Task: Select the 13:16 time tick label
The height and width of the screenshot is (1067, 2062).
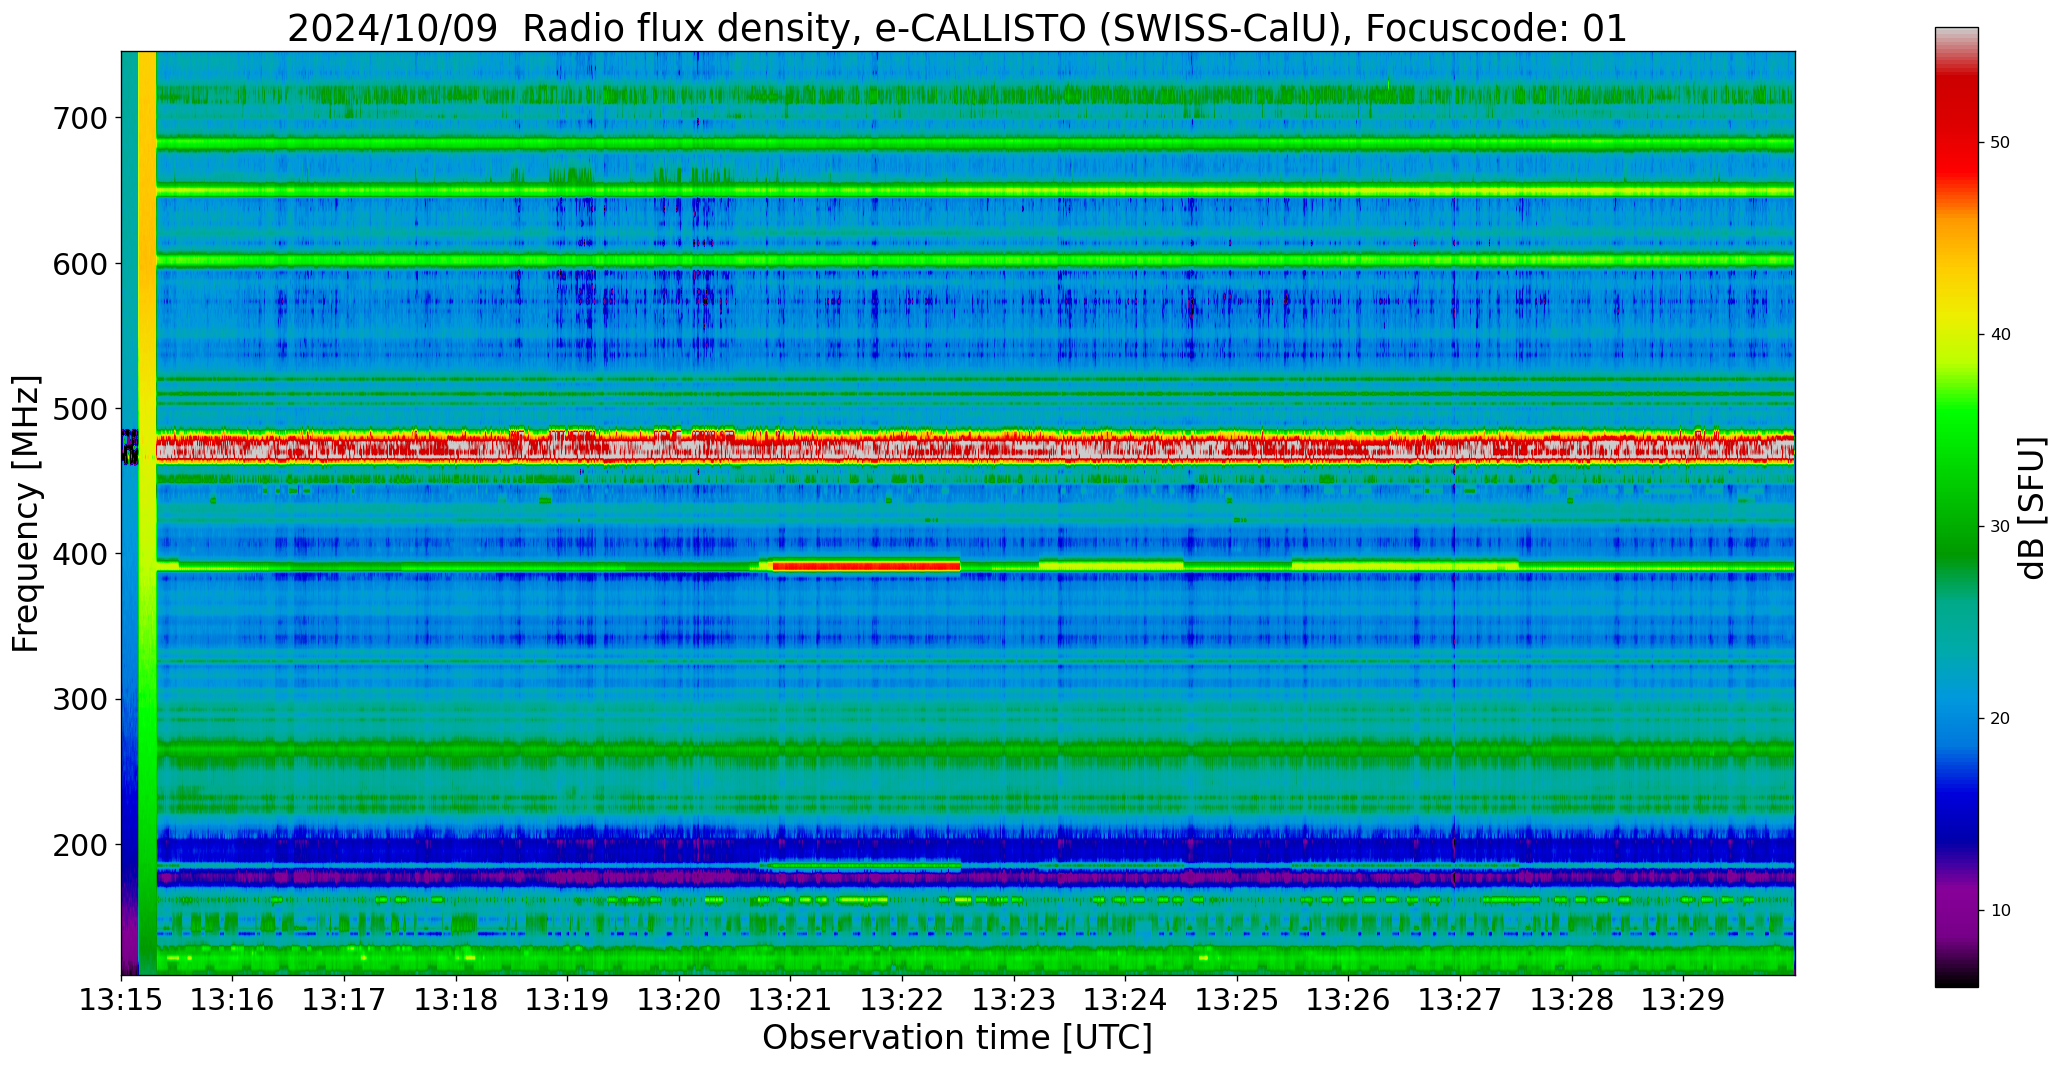Action: click(x=233, y=999)
